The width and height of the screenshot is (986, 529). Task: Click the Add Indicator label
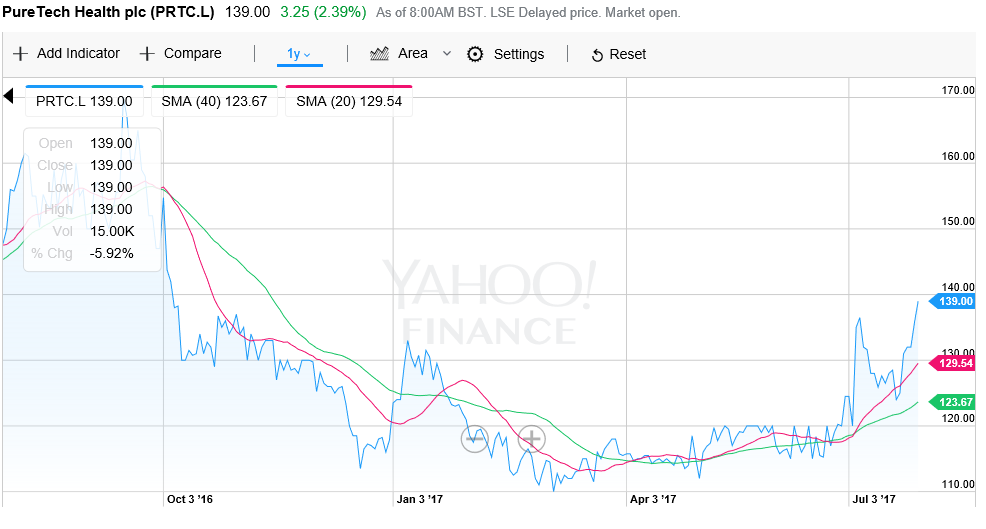pos(78,53)
